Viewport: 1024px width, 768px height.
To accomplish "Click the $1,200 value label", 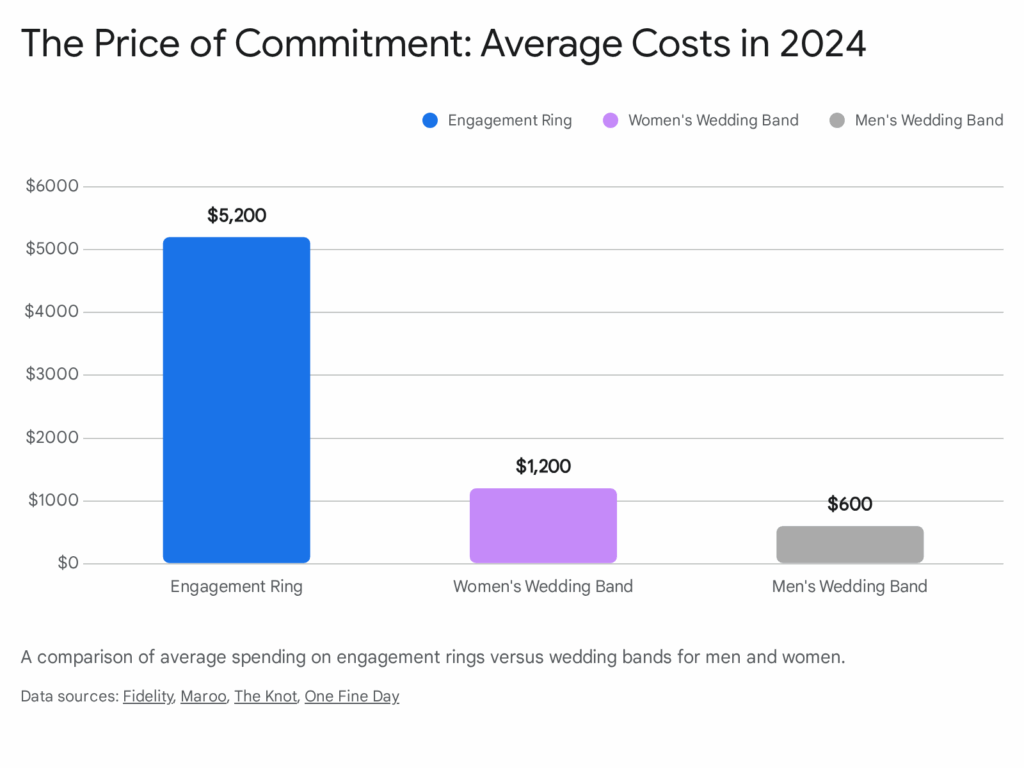I will (543, 466).
